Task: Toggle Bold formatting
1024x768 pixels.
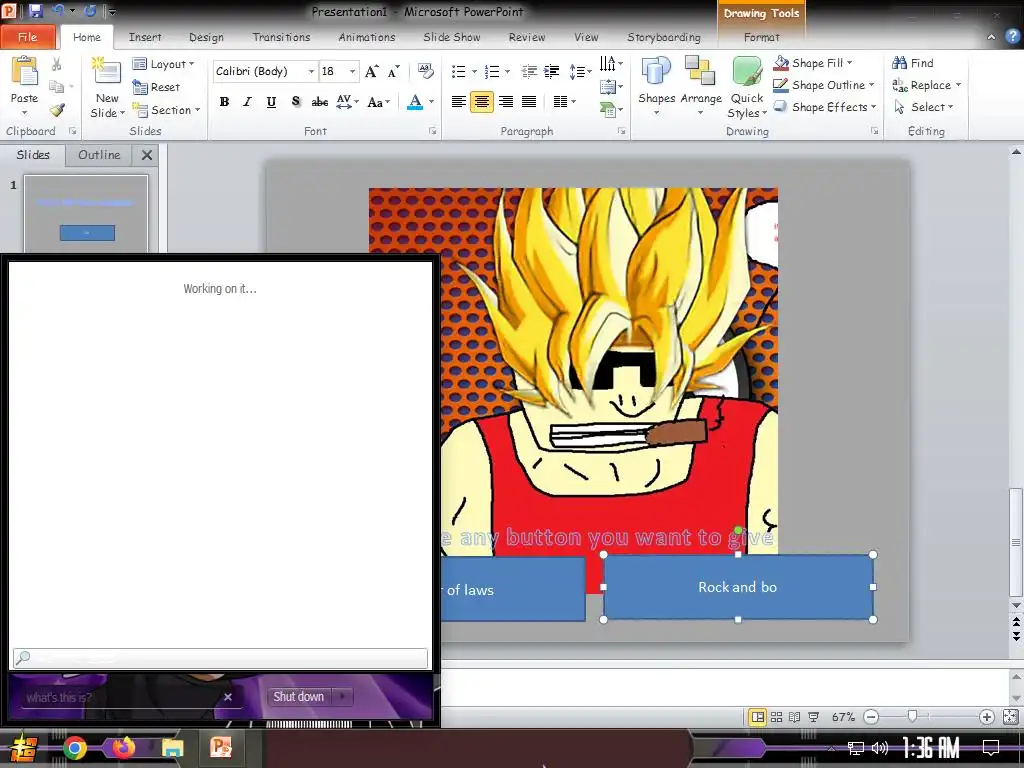Action: click(224, 102)
